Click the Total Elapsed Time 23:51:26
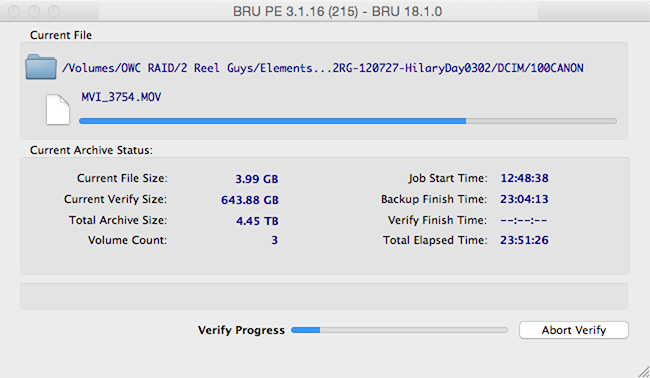Screen dimensions: 650x378 (524, 240)
